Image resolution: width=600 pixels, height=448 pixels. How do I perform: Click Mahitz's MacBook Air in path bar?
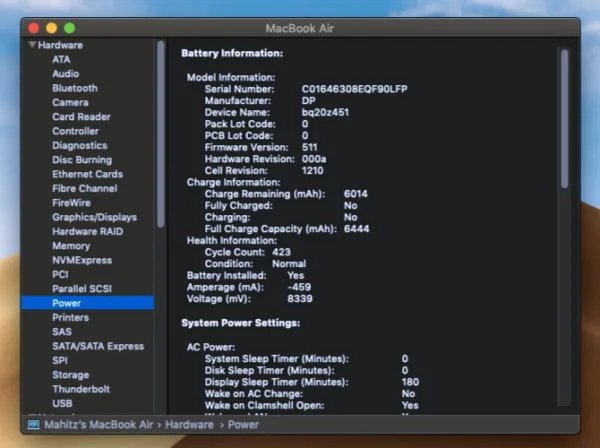tap(99, 425)
